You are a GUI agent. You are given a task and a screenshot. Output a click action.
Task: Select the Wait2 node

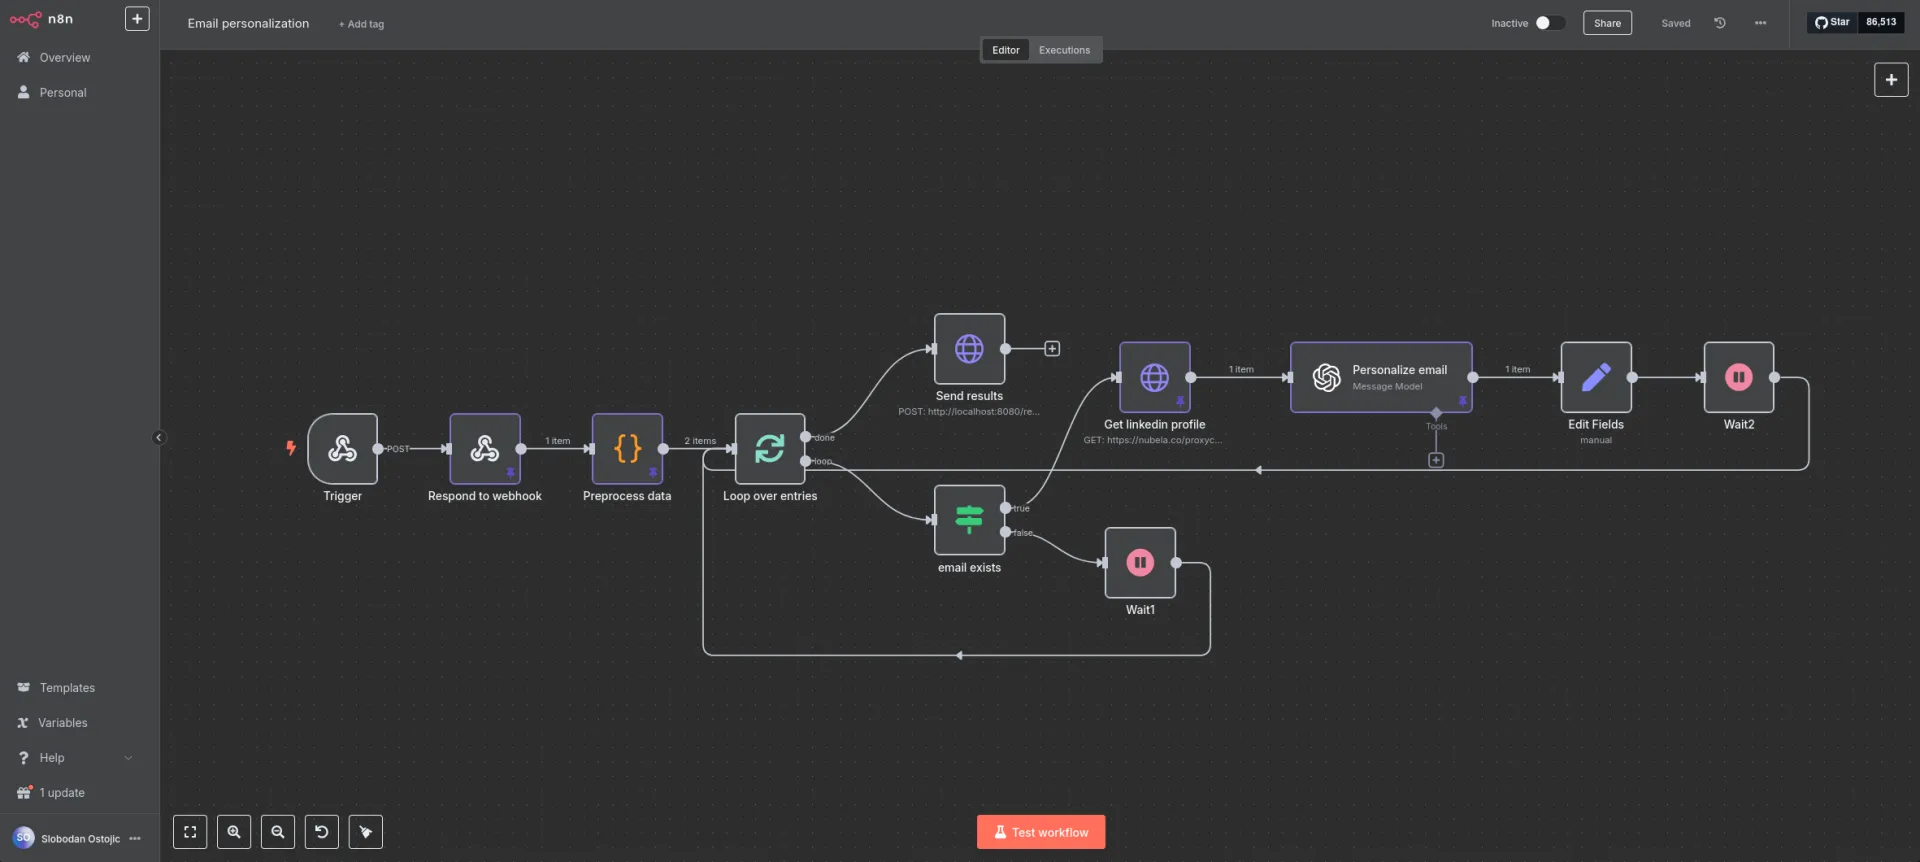[x=1739, y=377]
